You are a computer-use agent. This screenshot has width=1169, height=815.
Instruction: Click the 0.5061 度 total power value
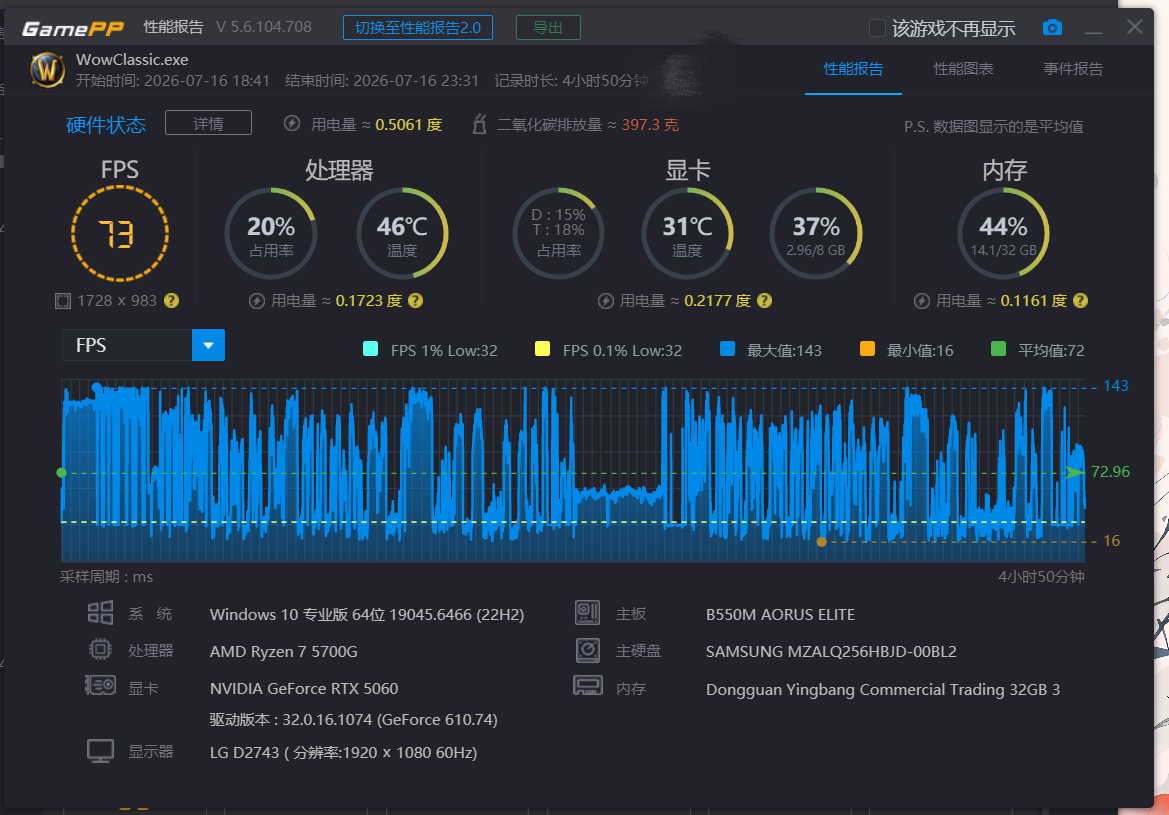pyautogui.click(x=409, y=125)
